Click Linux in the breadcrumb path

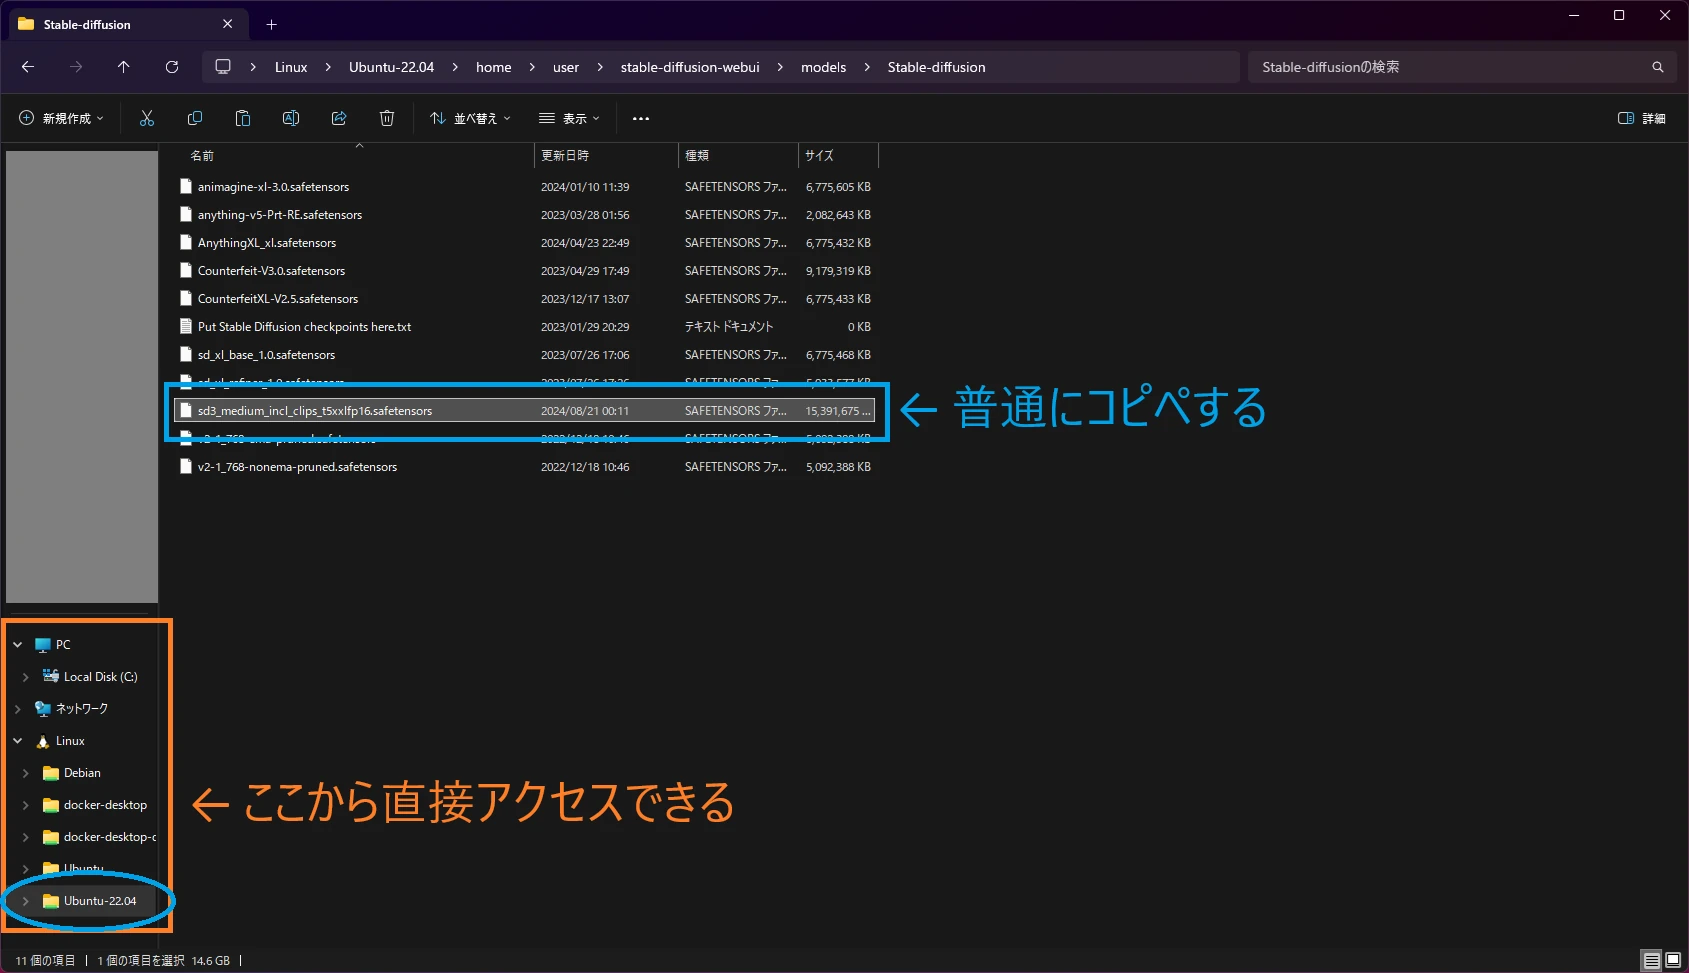click(x=291, y=67)
